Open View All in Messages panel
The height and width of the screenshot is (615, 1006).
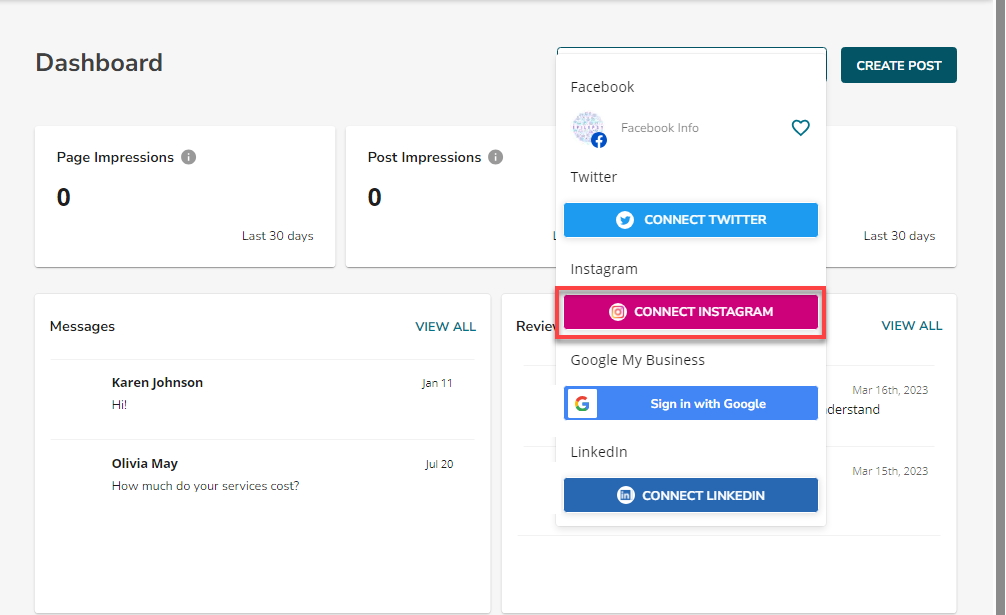coord(445,326)
